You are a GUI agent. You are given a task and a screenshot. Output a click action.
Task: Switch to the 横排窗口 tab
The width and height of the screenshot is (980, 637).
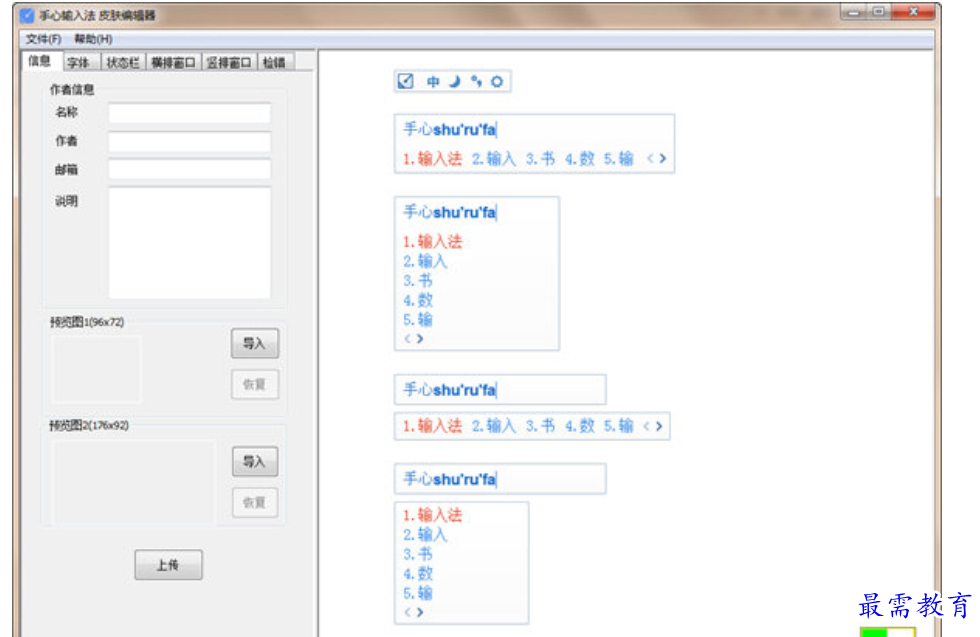(x=173, y=63)
